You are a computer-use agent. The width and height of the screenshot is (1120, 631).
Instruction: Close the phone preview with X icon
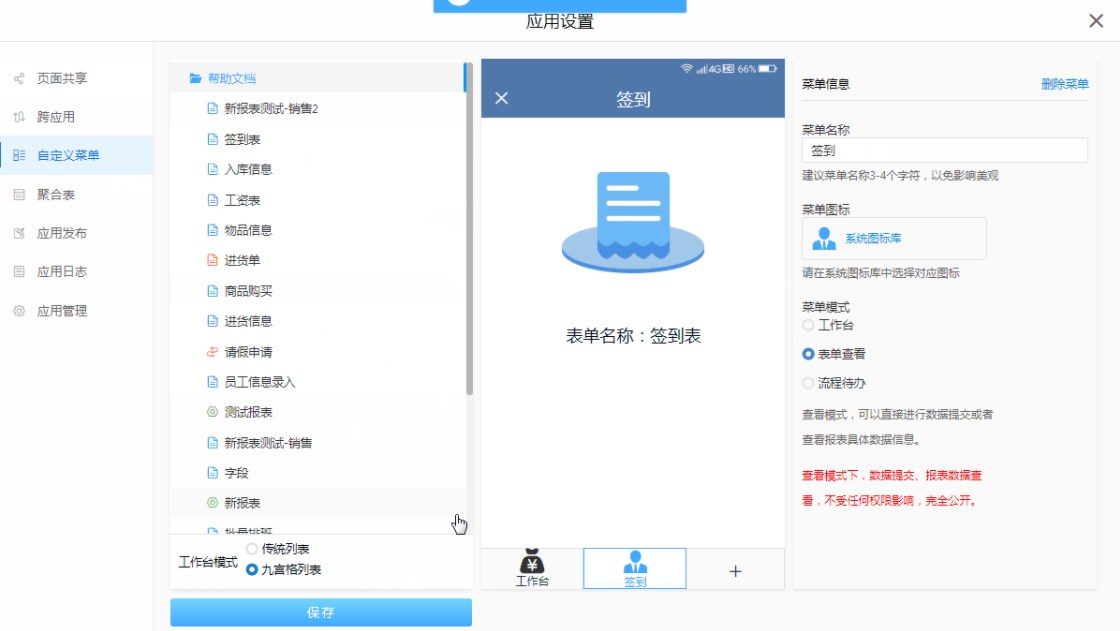(502, 98)
